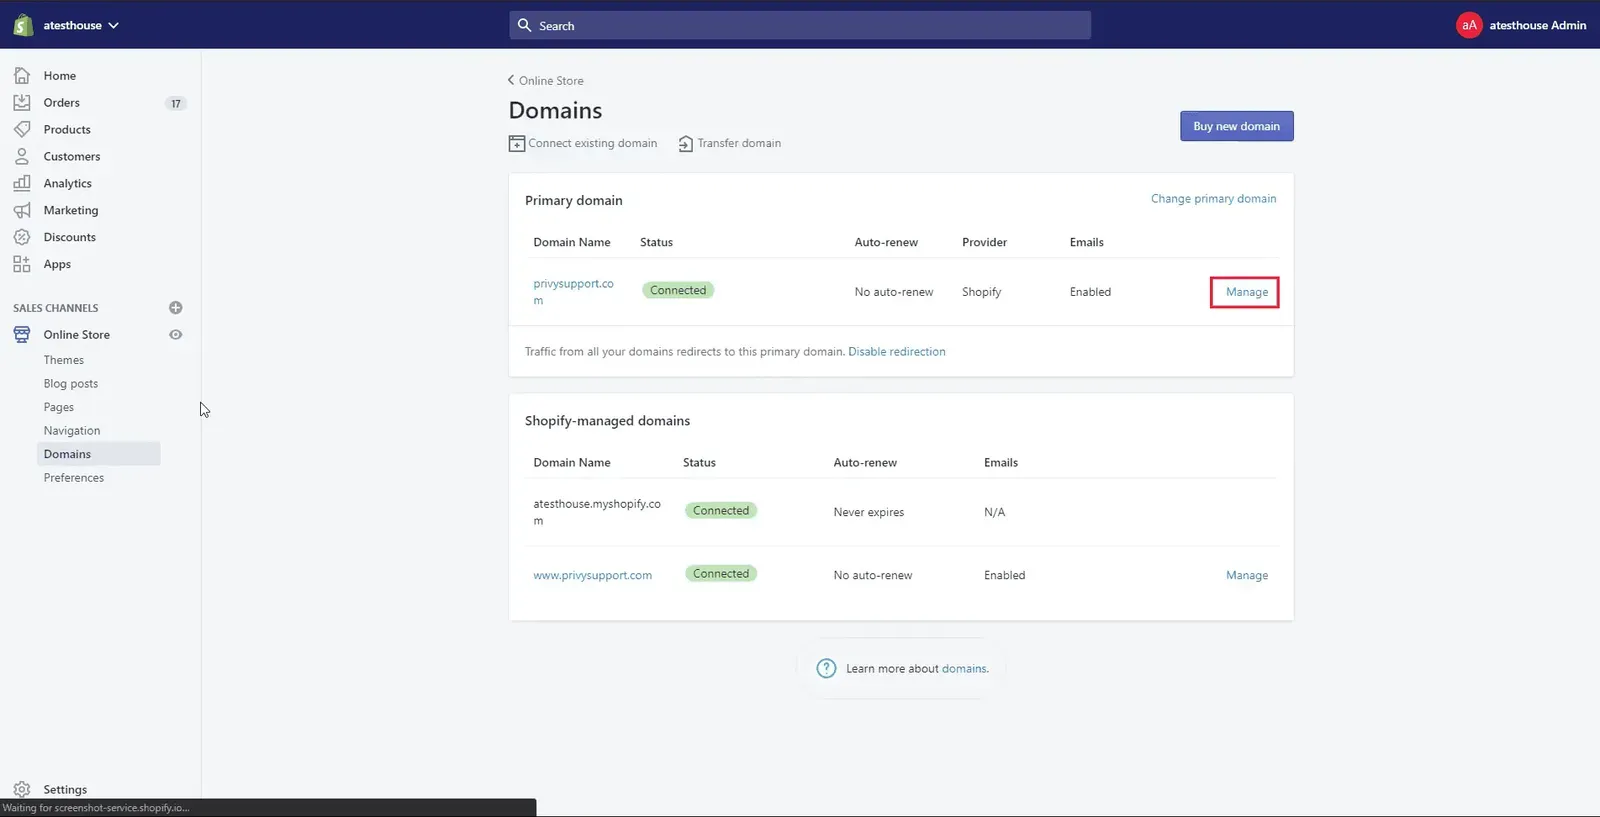
Task: Click the Shopify logo icon
Action: pos(22,25)
